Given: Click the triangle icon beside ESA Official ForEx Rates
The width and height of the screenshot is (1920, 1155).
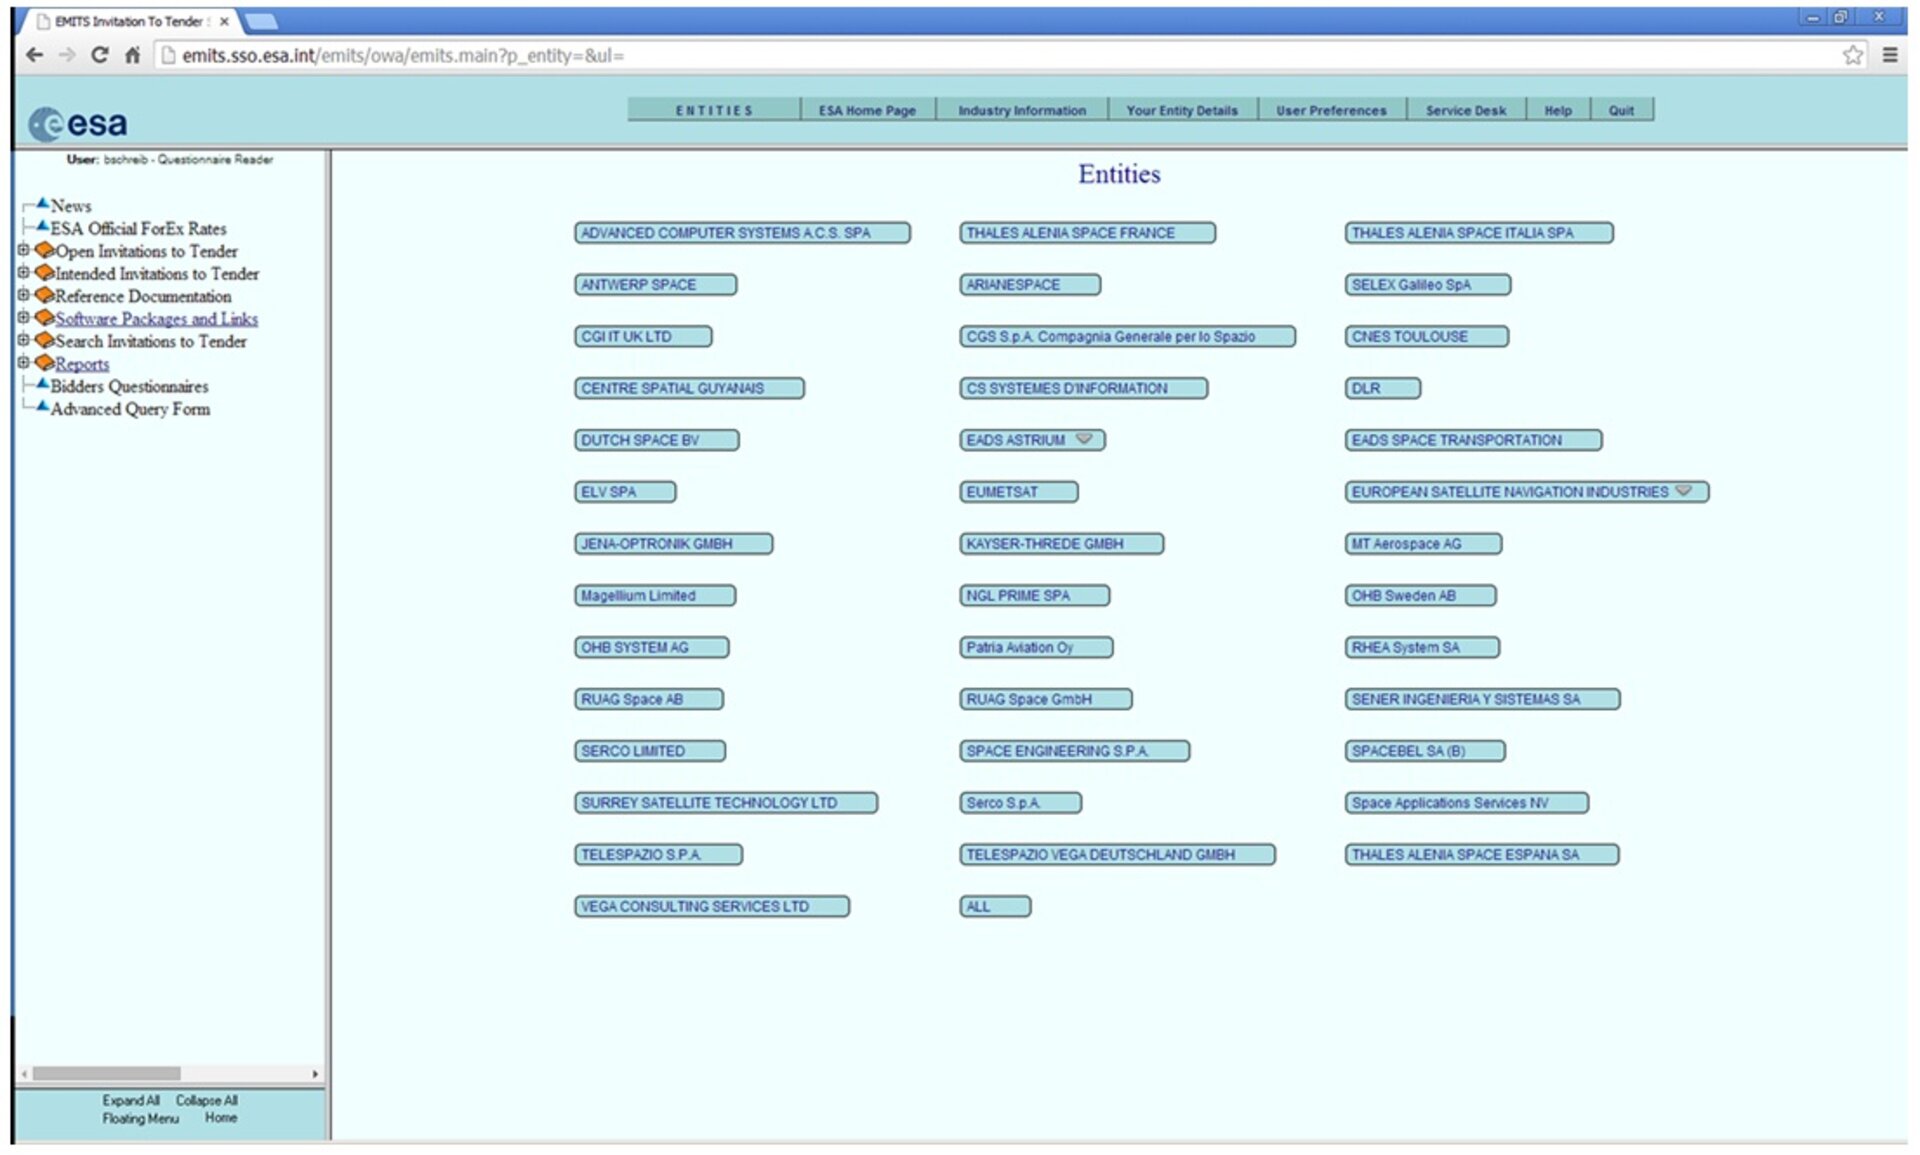Looking at the screenshot, I should tap(42, 226).
